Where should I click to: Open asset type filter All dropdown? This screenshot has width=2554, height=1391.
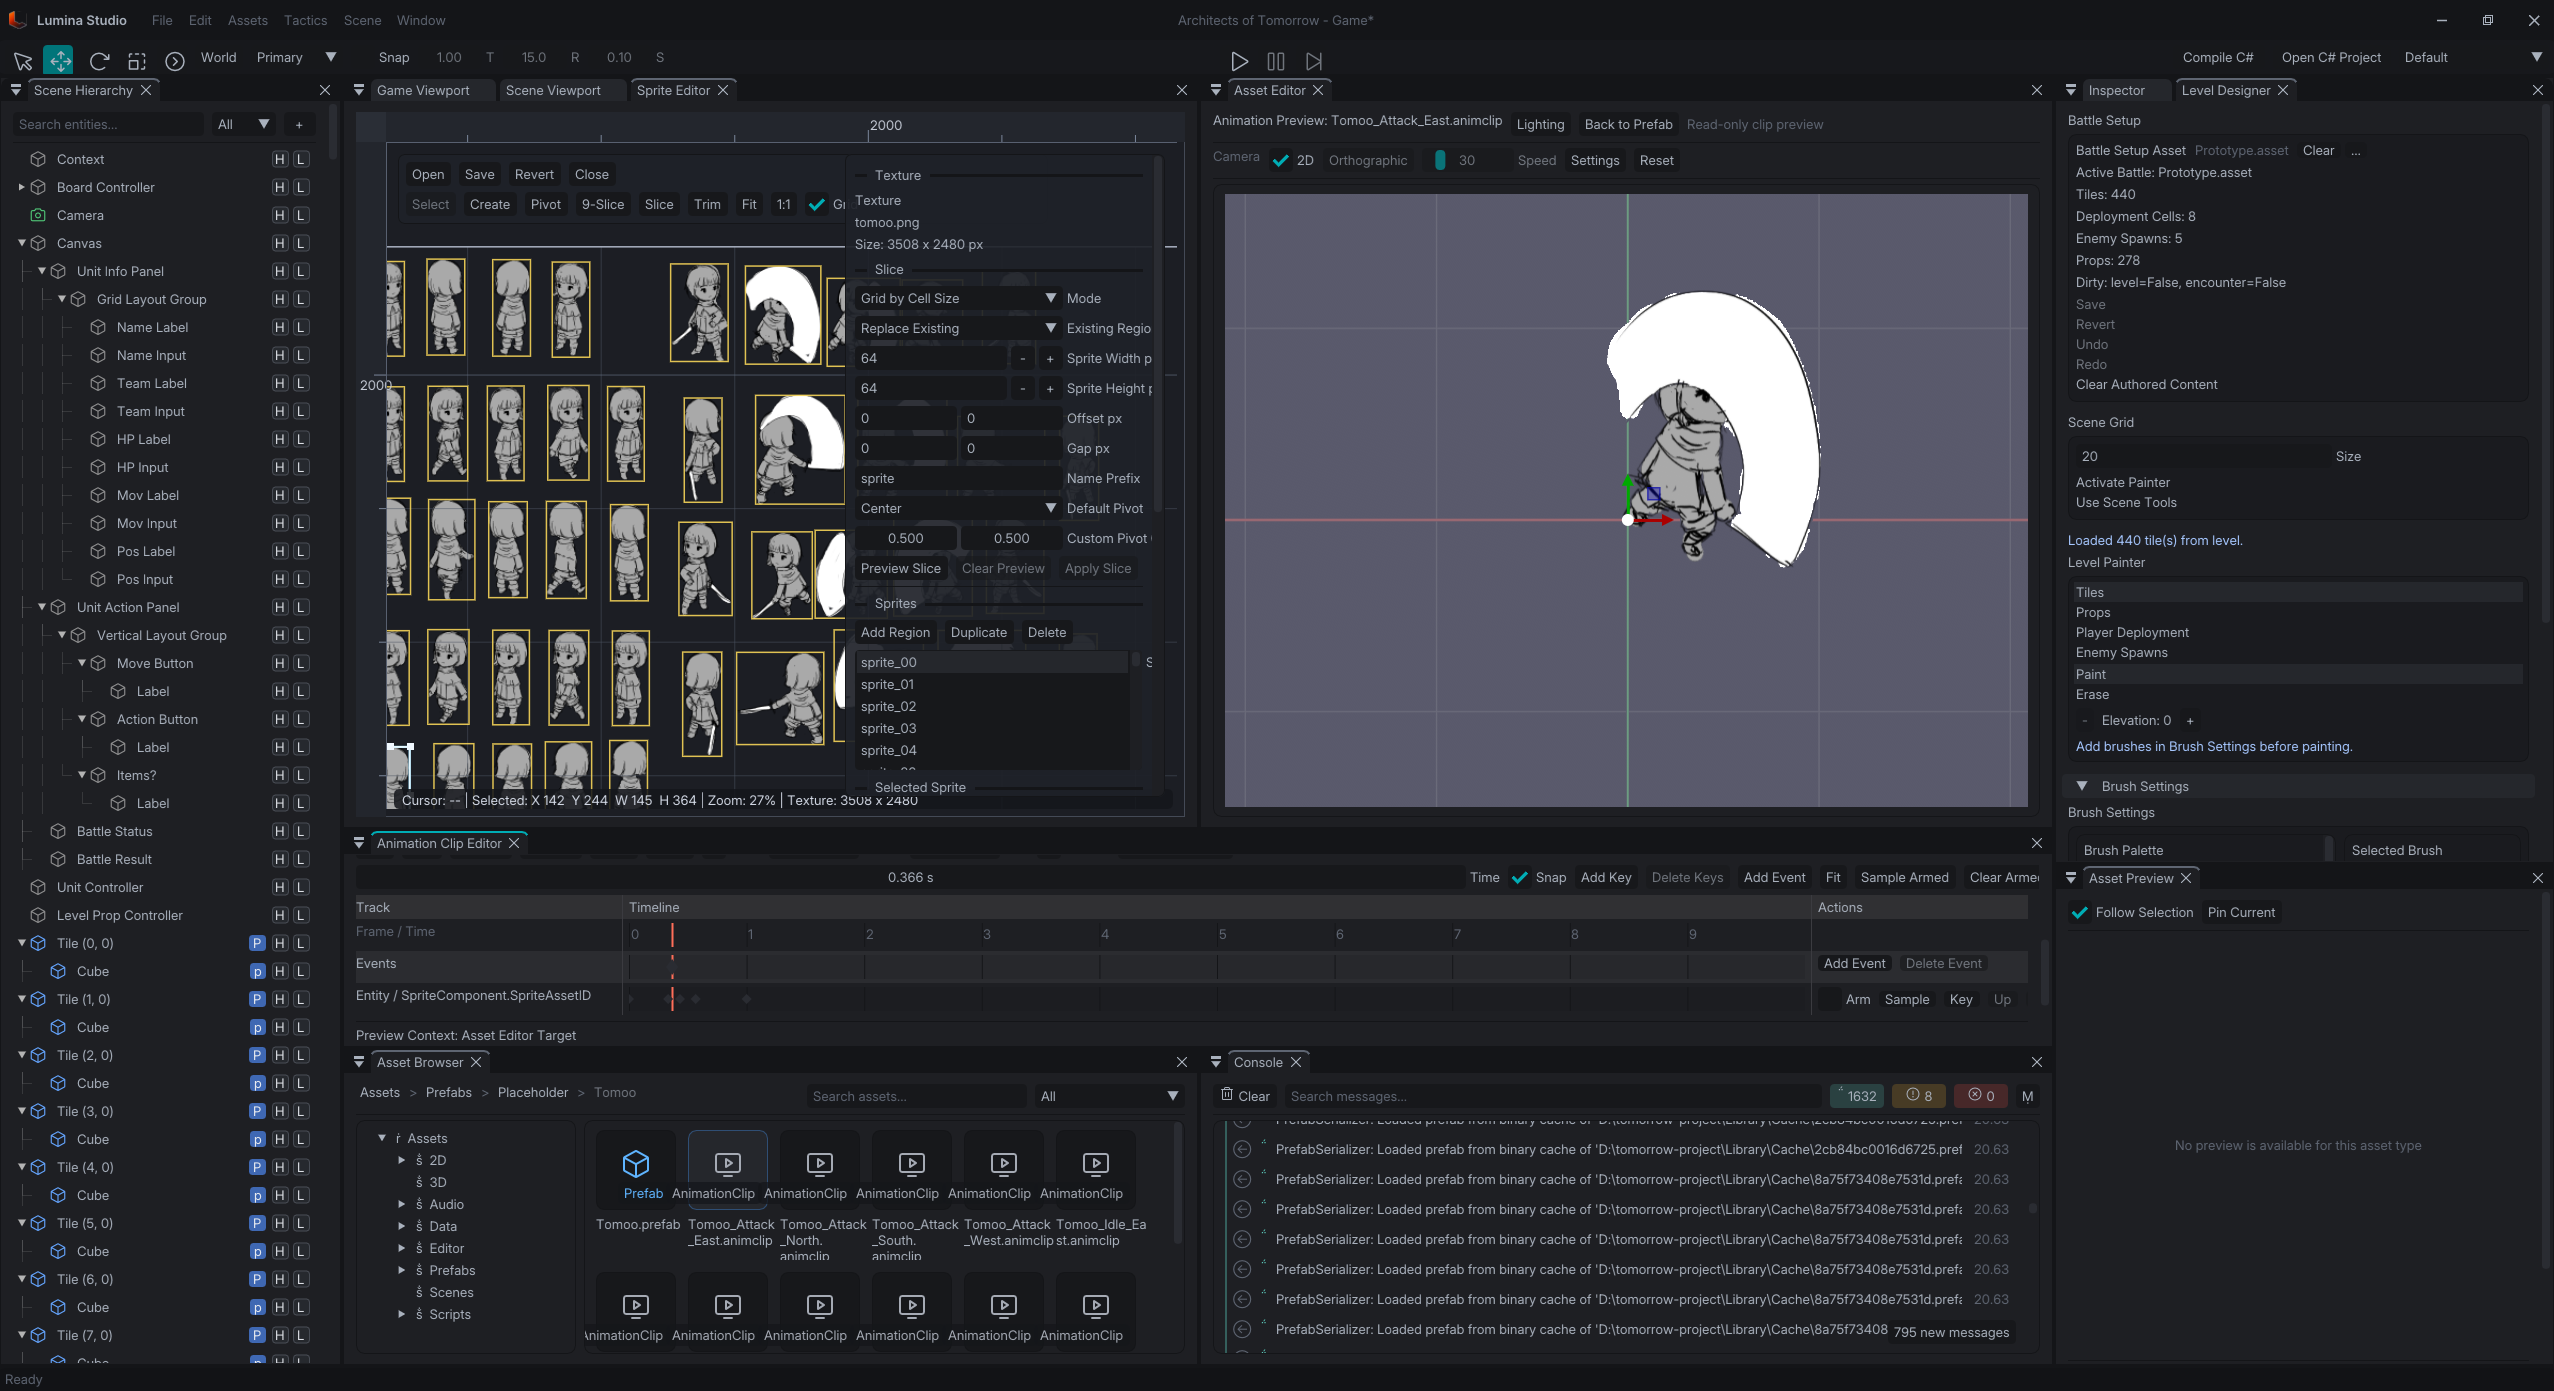1110,1096
